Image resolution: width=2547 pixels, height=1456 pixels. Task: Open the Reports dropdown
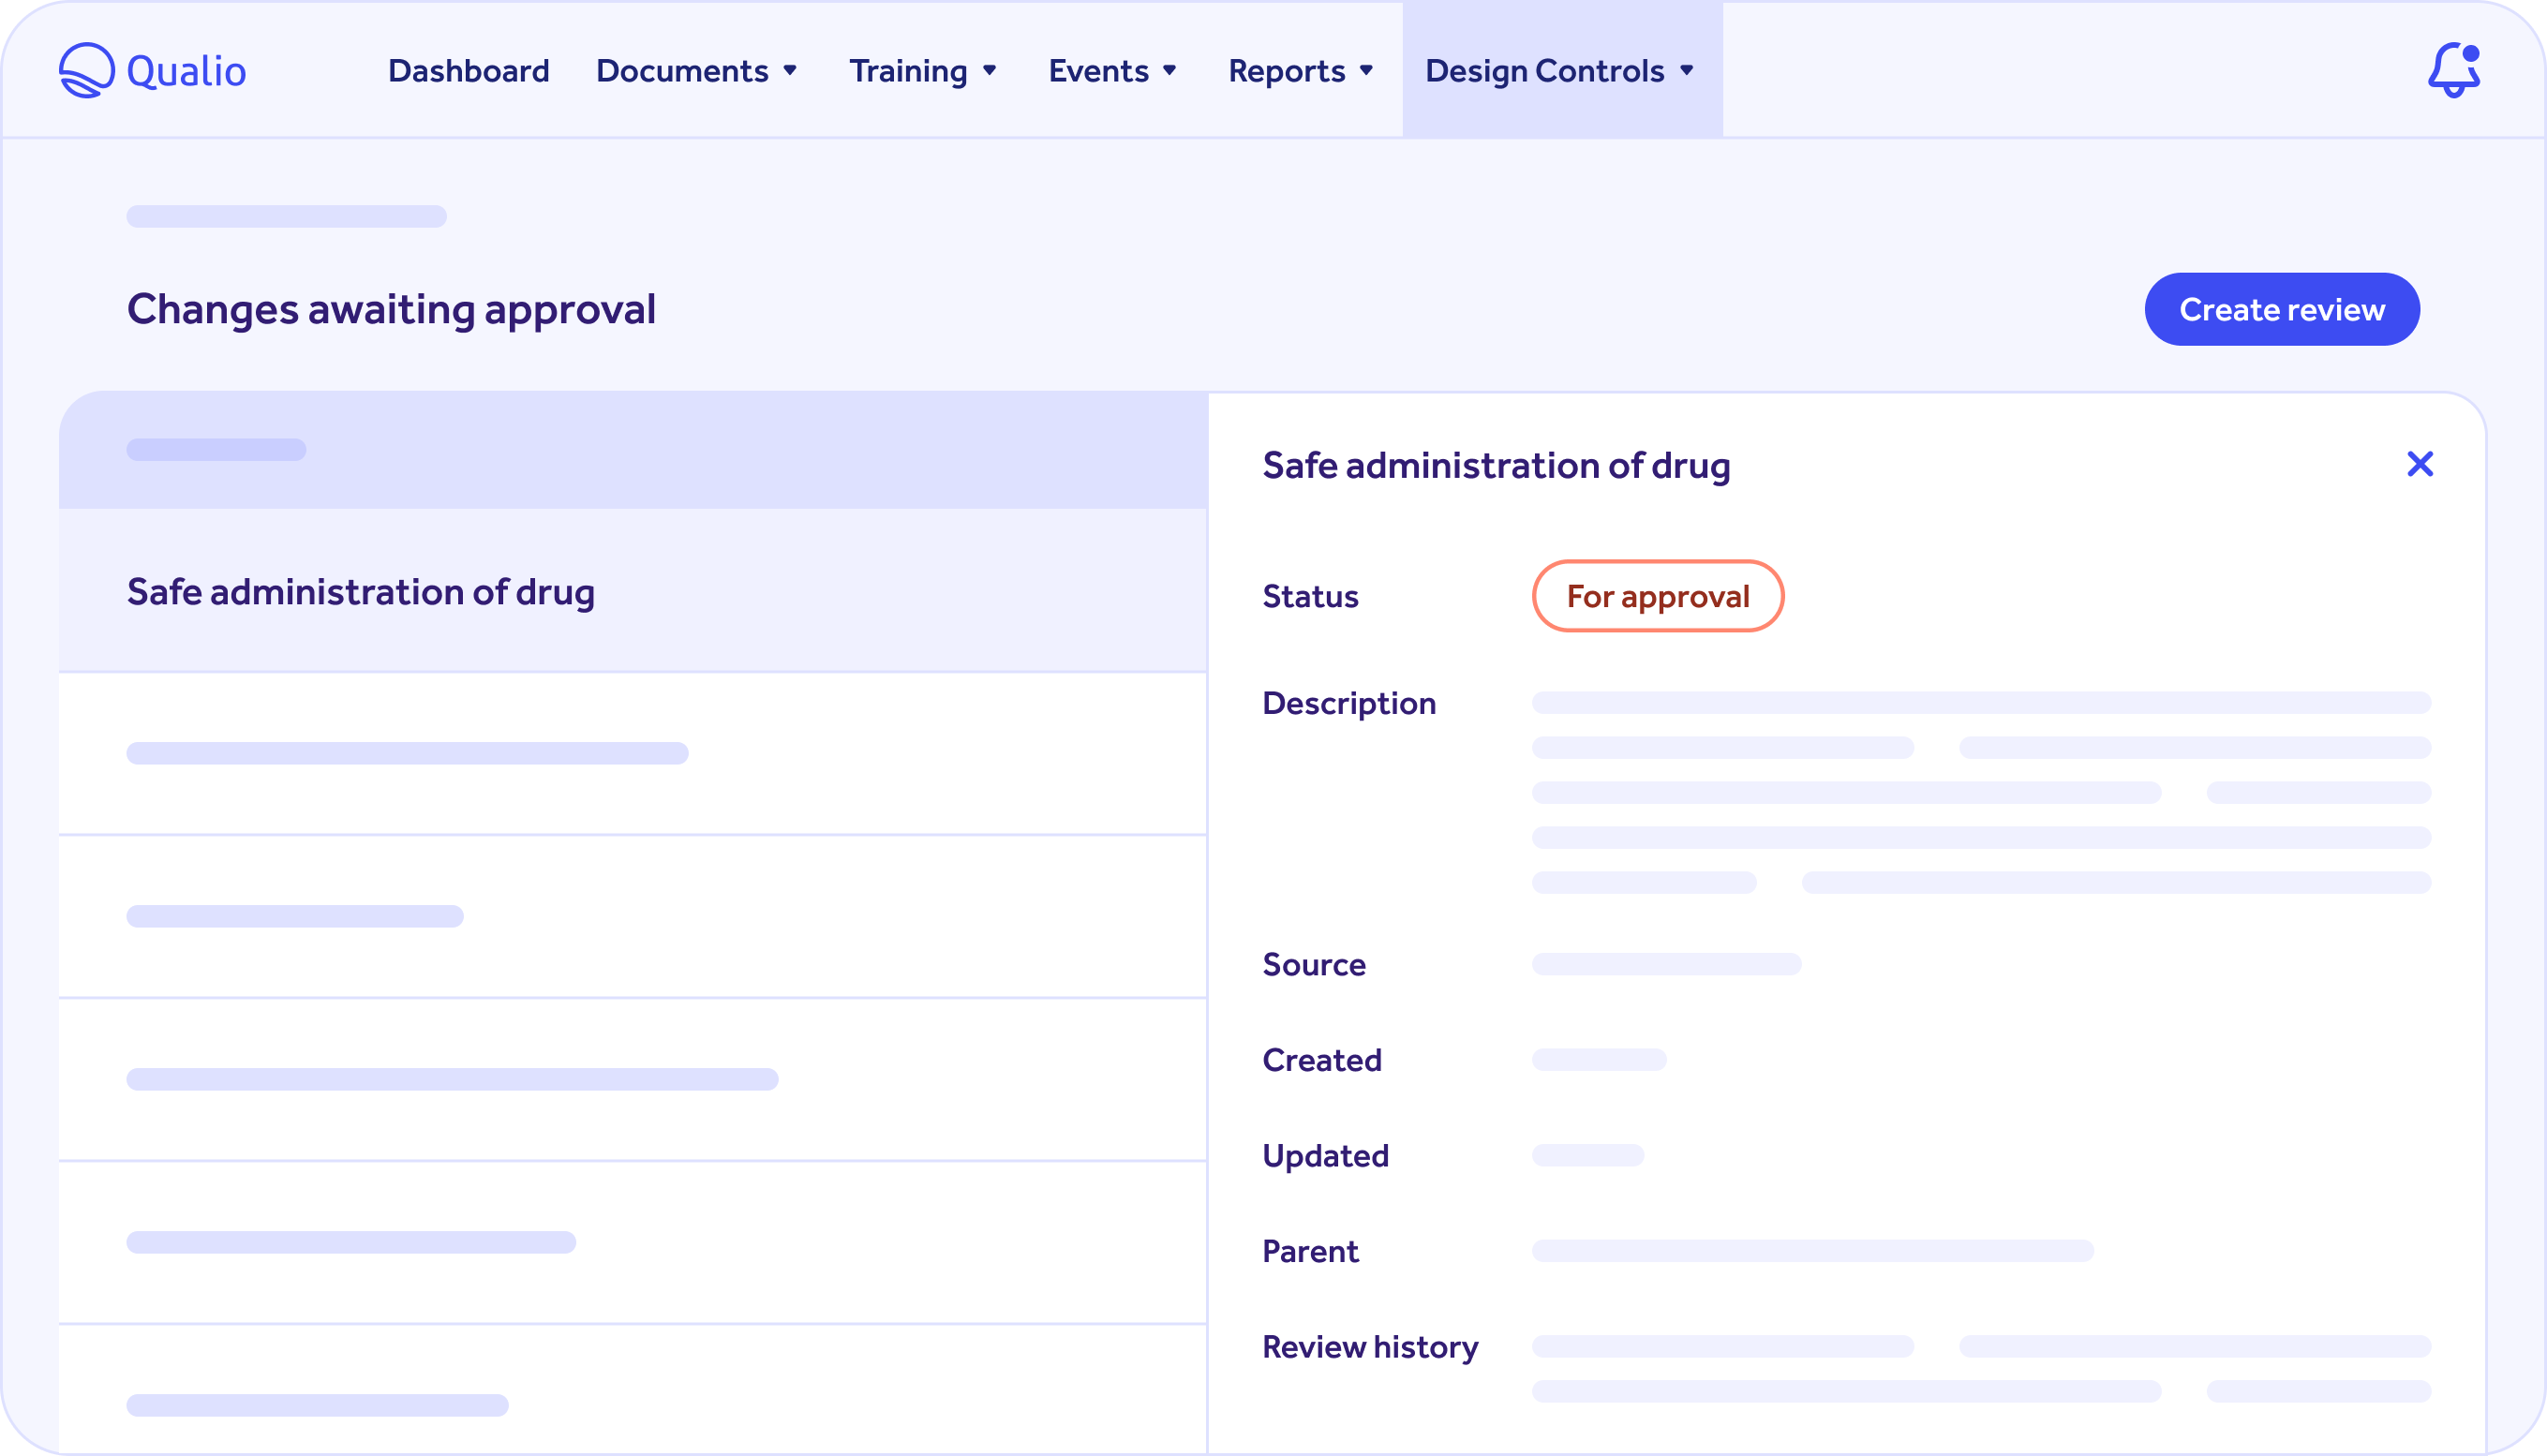pyautogui.click(x=1301, y=70)
